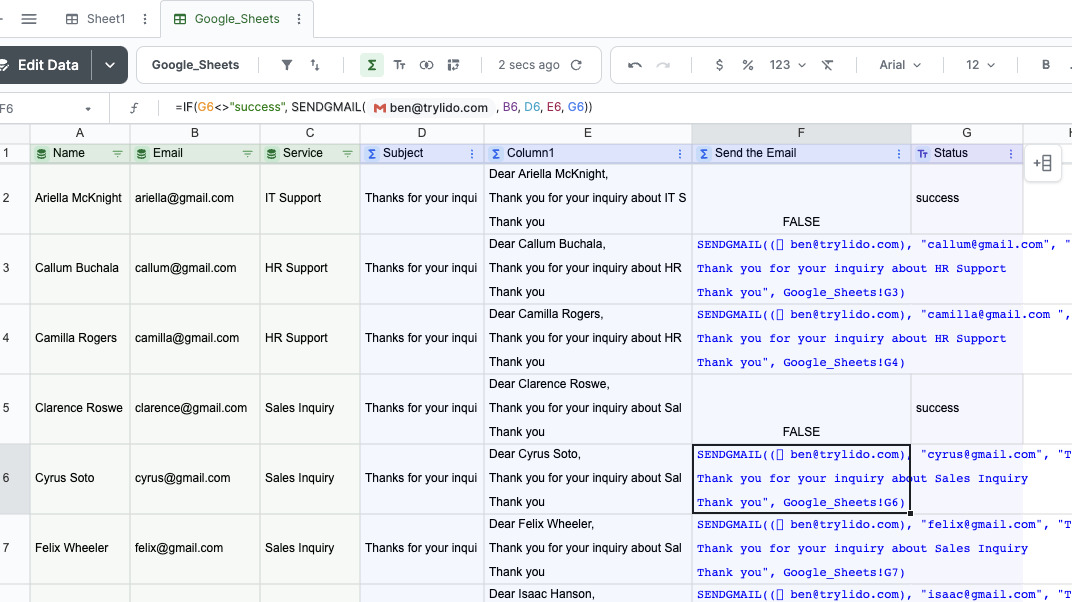This screenshot has height=602, width=1072.
Task: Open filter on Service column
Action: (x=347, y=154)
